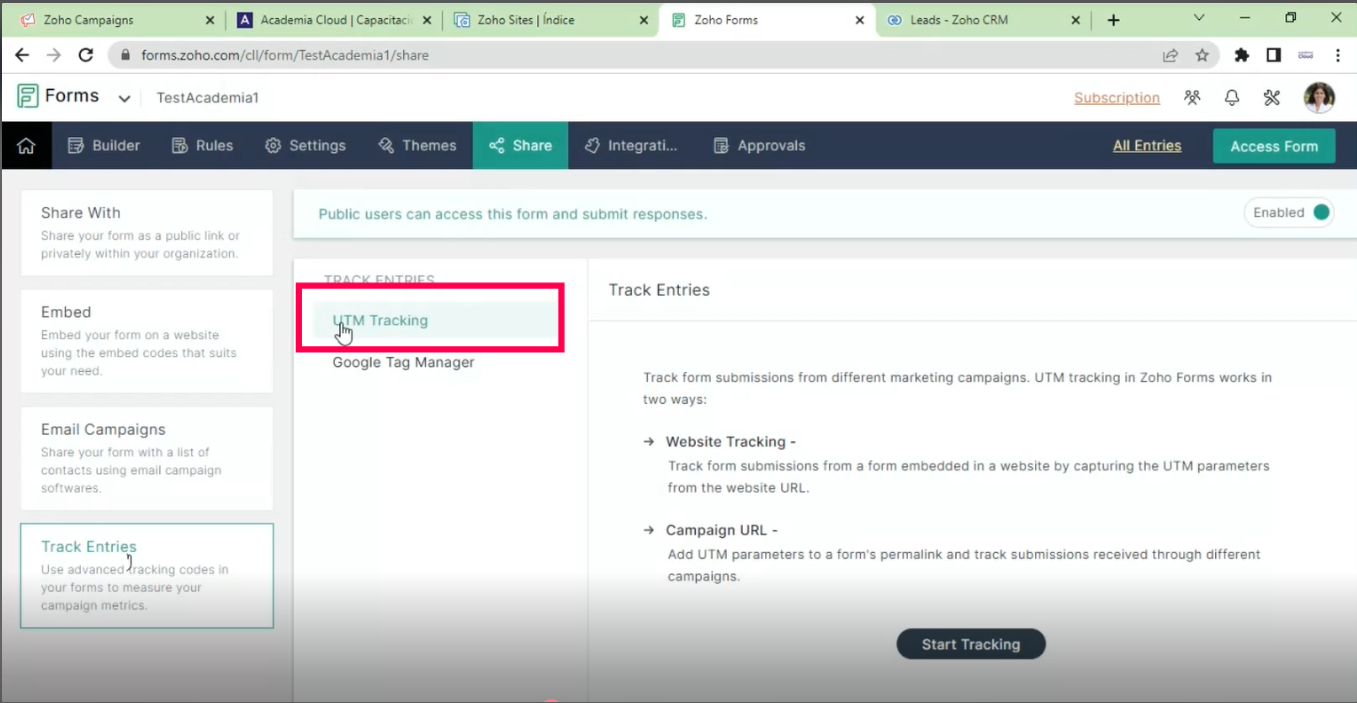Click the All Entries link
Image resolution: width=1357 pixels, height=703 pixels.
(x=1147, y=146)
